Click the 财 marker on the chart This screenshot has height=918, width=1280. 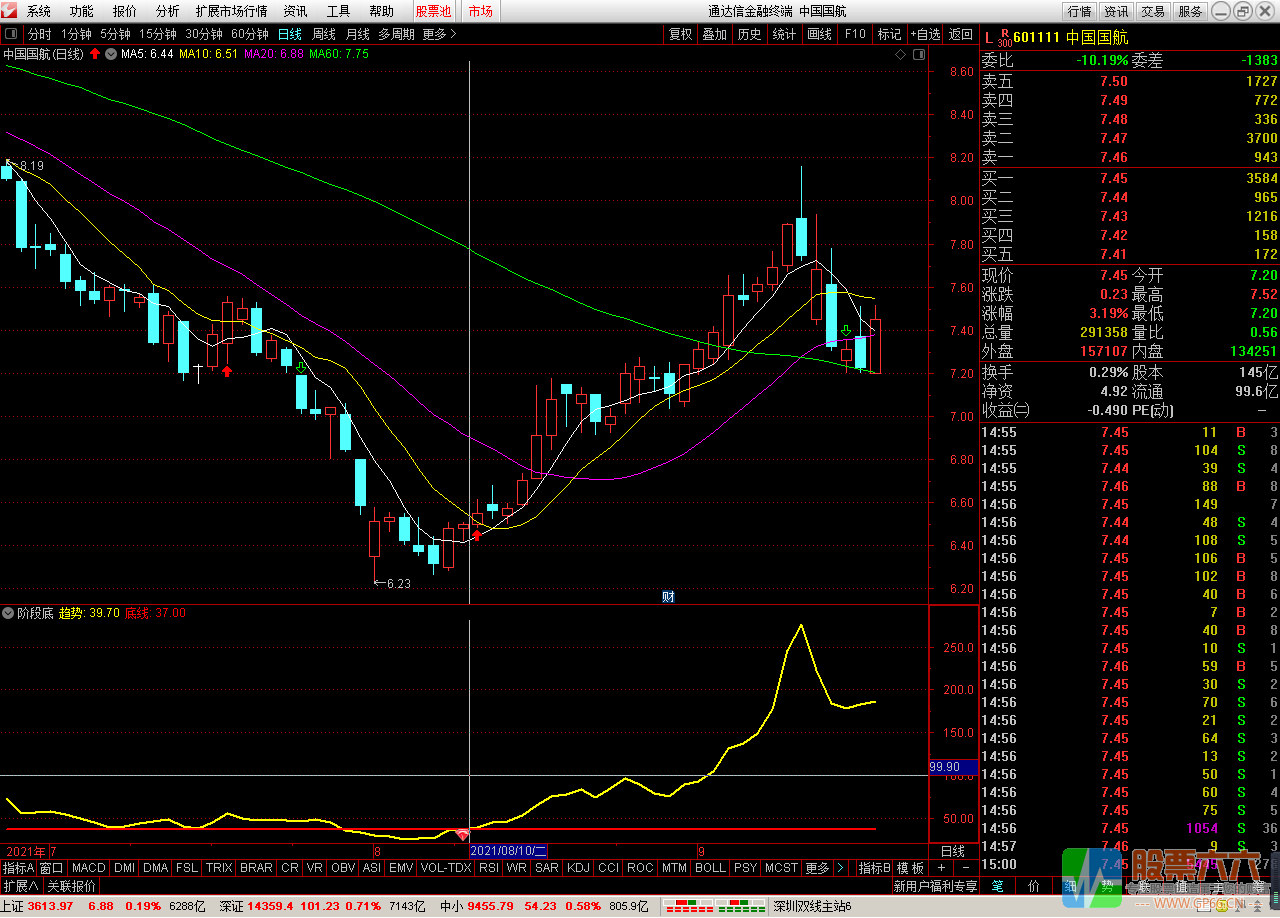(668, 597)
